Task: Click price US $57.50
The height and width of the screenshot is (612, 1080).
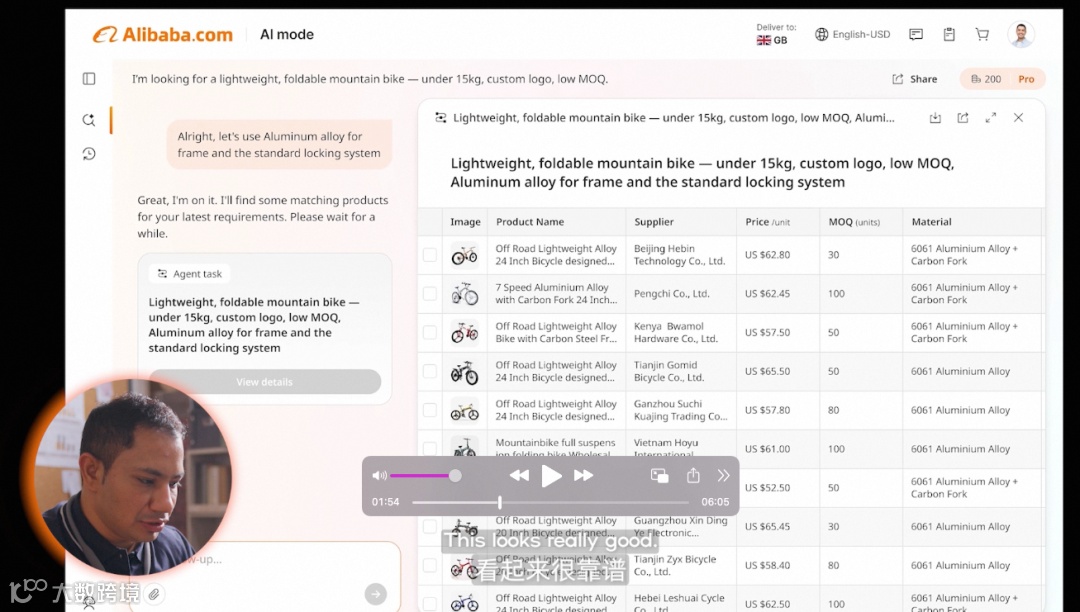Action: [767, 333]
